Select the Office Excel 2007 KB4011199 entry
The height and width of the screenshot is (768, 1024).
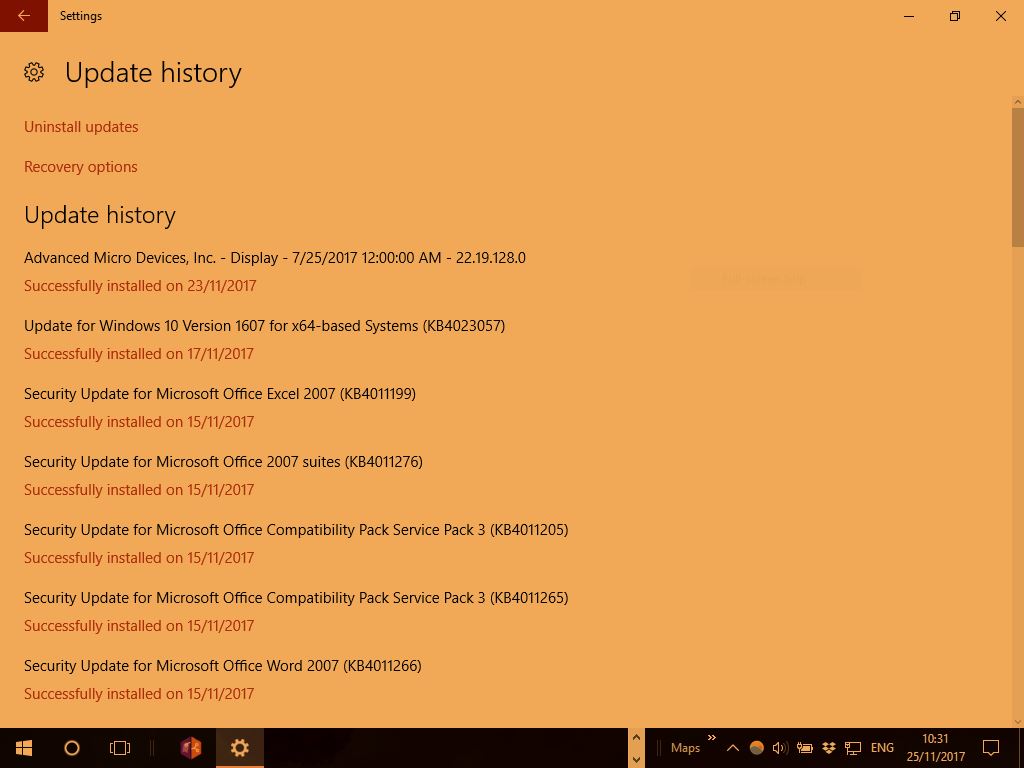click(220, 394)
